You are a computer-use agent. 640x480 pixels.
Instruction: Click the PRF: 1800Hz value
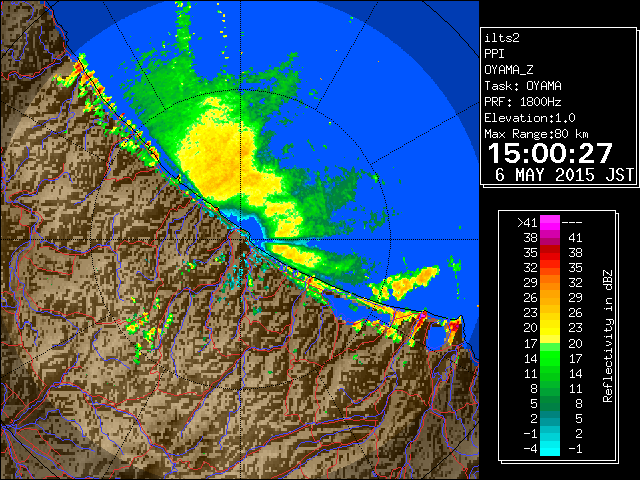[523, 102]
